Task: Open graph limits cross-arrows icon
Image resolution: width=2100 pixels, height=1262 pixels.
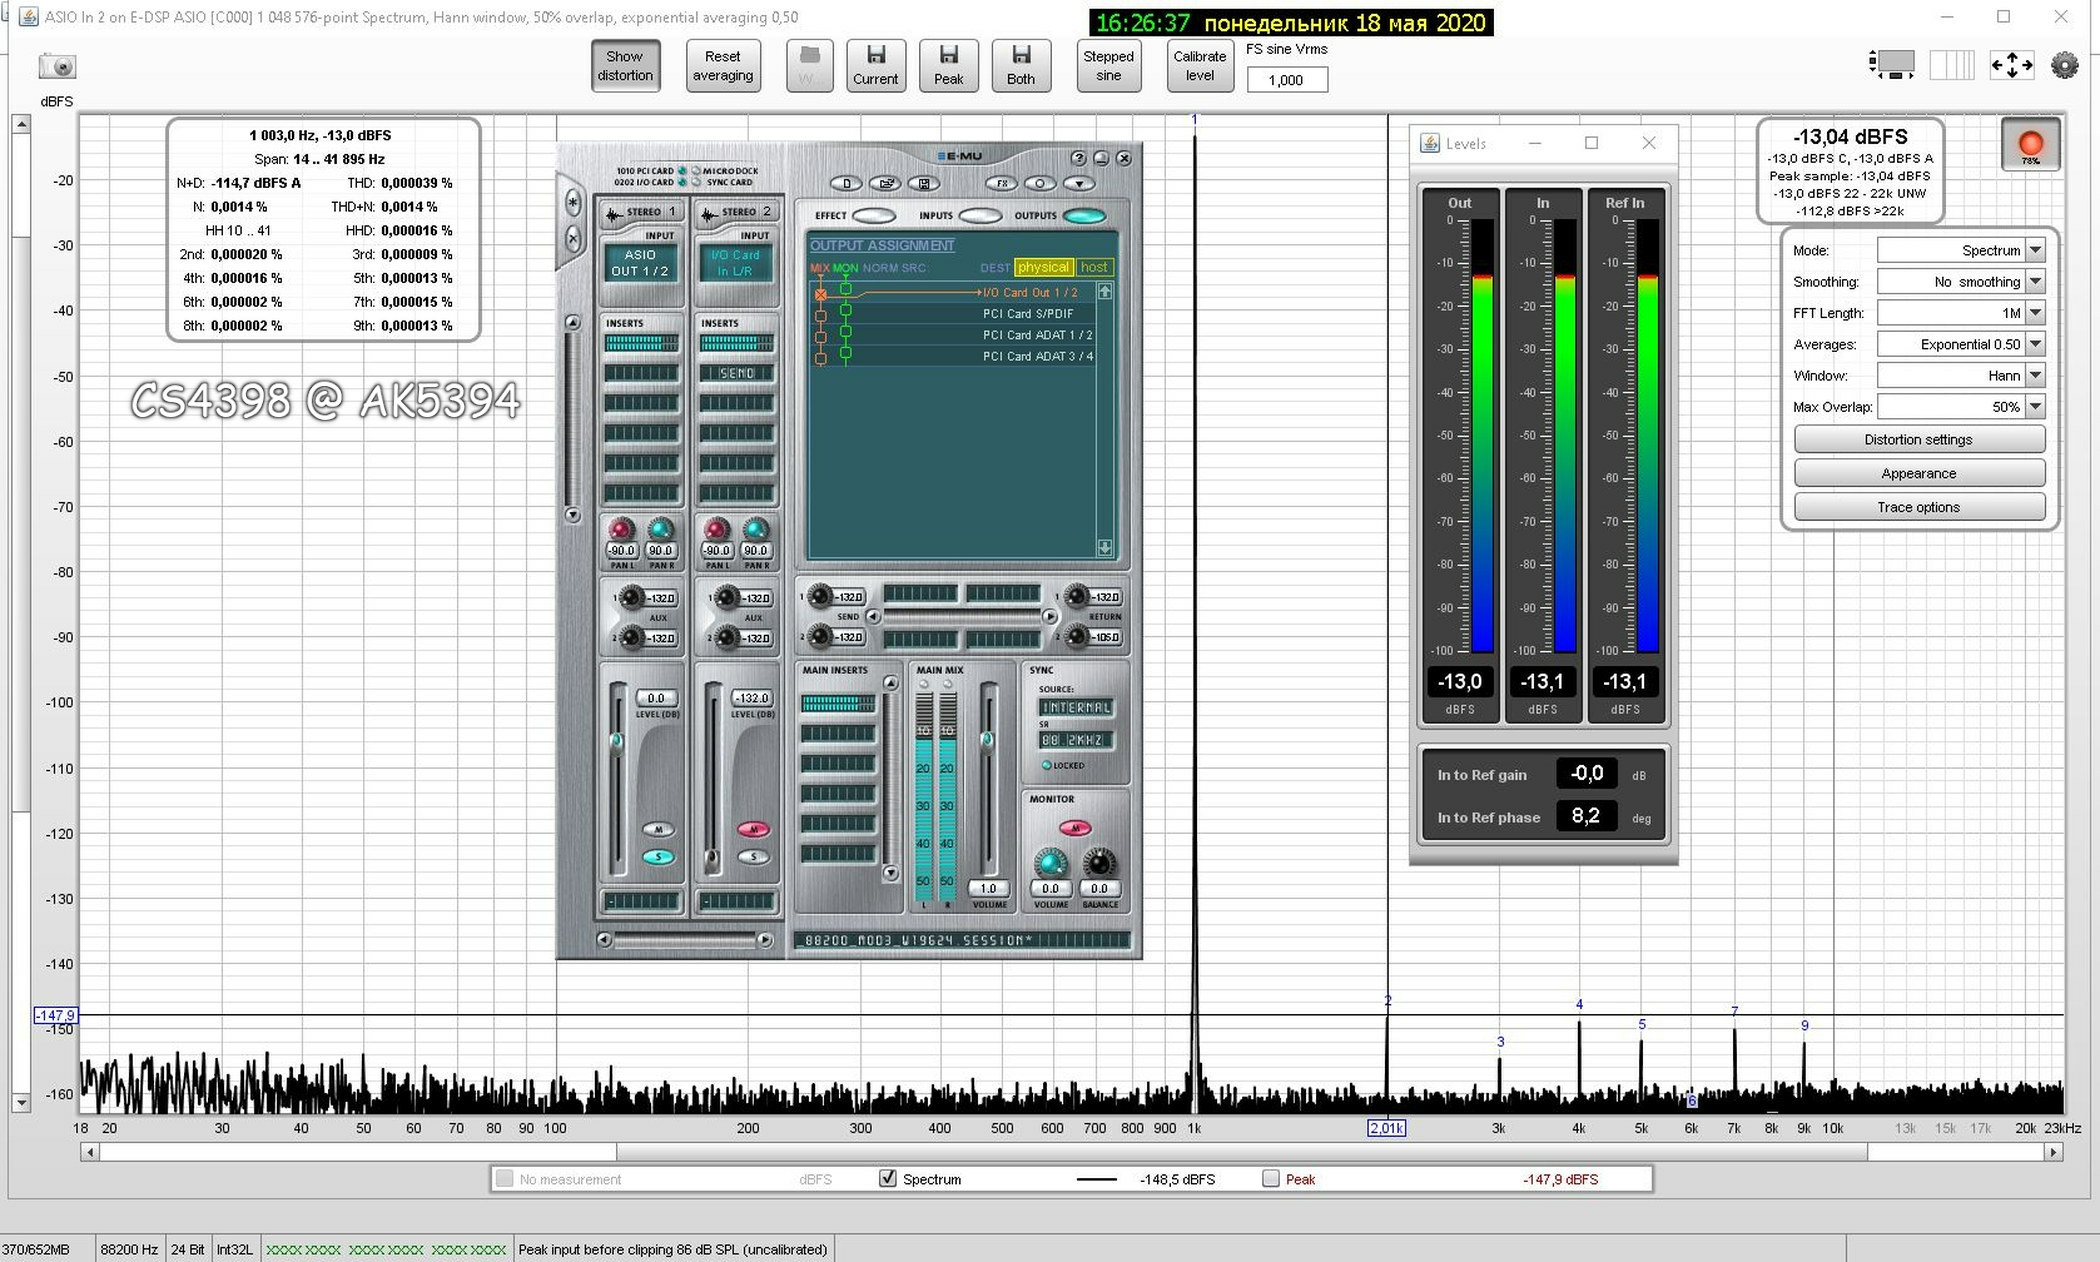Action: [x=2011, y=66]
